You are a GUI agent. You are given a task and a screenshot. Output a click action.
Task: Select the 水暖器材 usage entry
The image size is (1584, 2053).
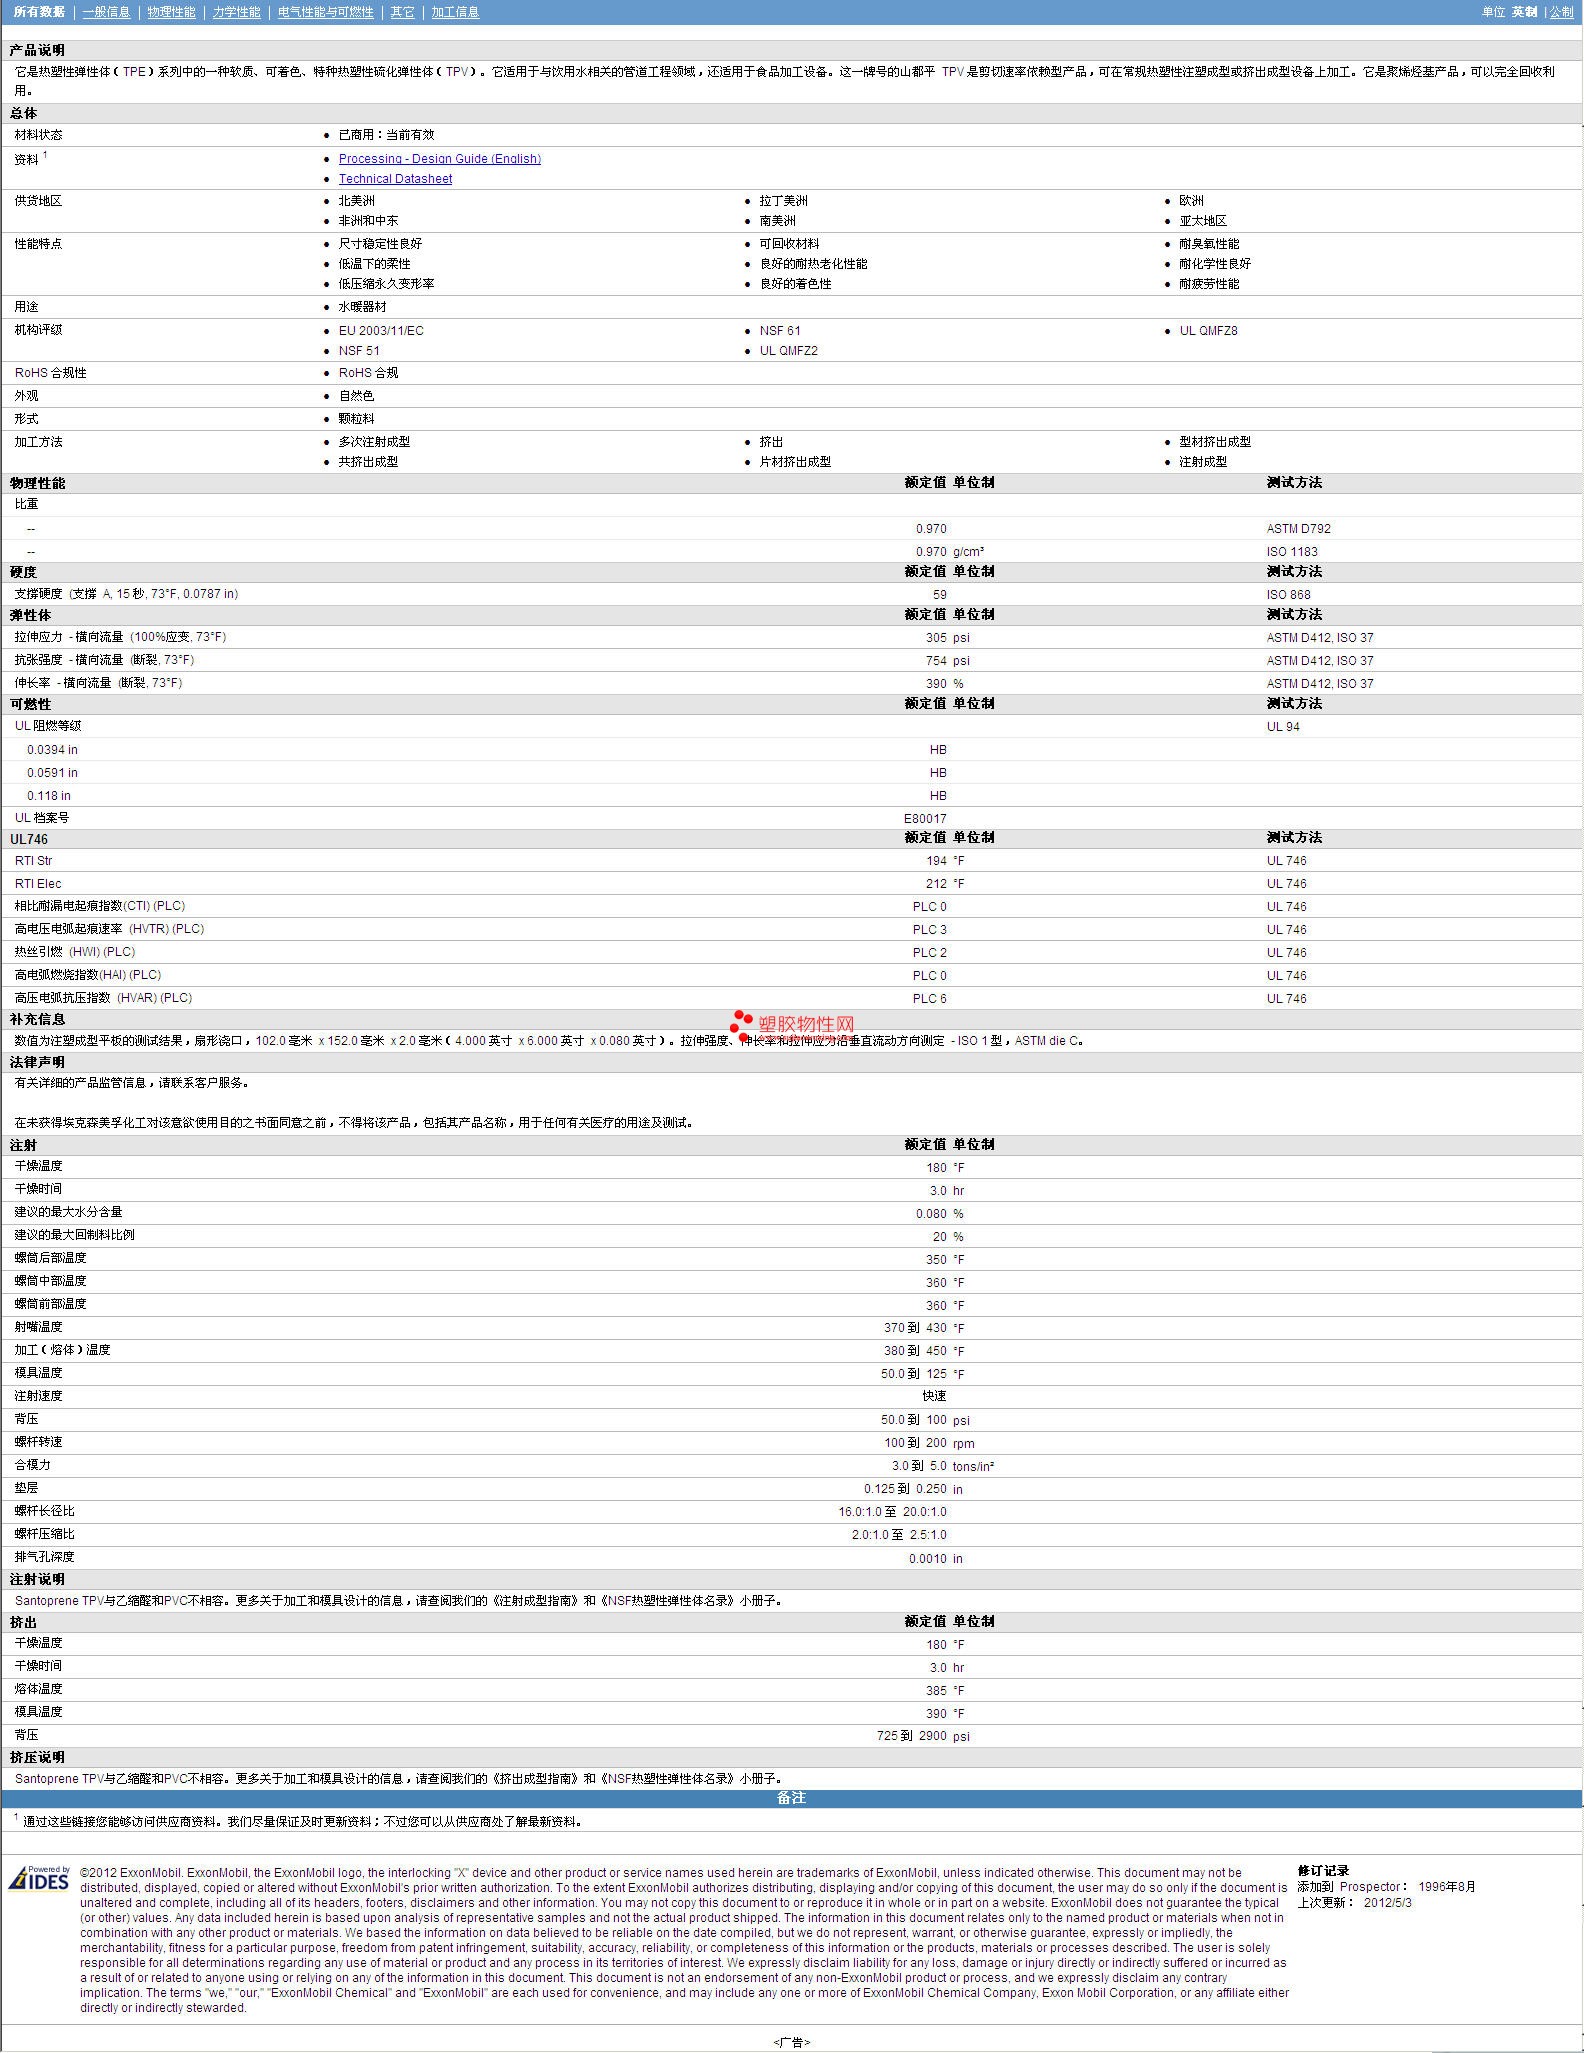(362, 307)
